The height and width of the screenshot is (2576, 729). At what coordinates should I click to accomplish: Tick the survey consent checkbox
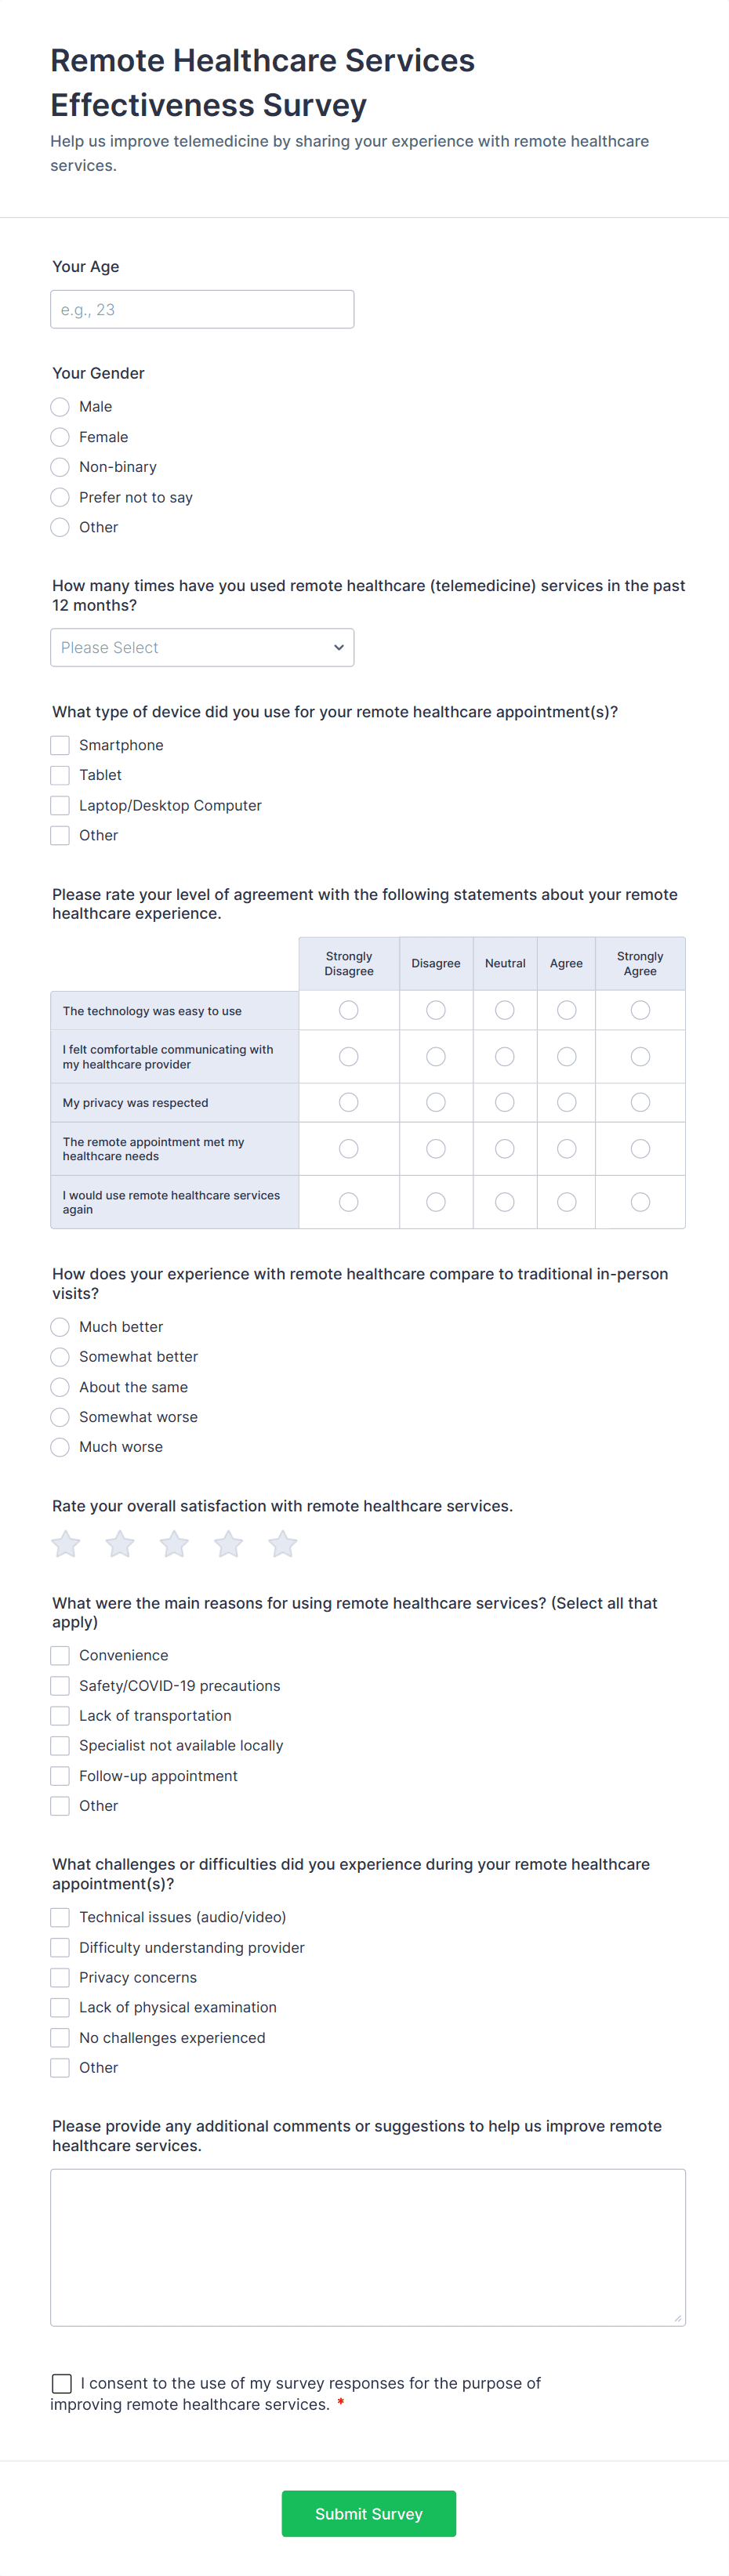tap(61, 2383)
